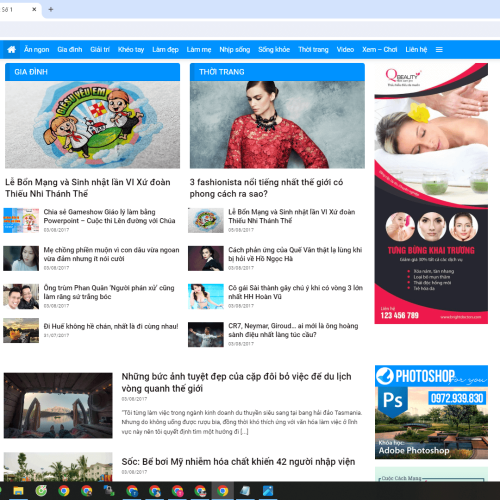Screen dimensions: 500x500
Task: Click the home icon in the navigation bar
Action: point(11,50)
